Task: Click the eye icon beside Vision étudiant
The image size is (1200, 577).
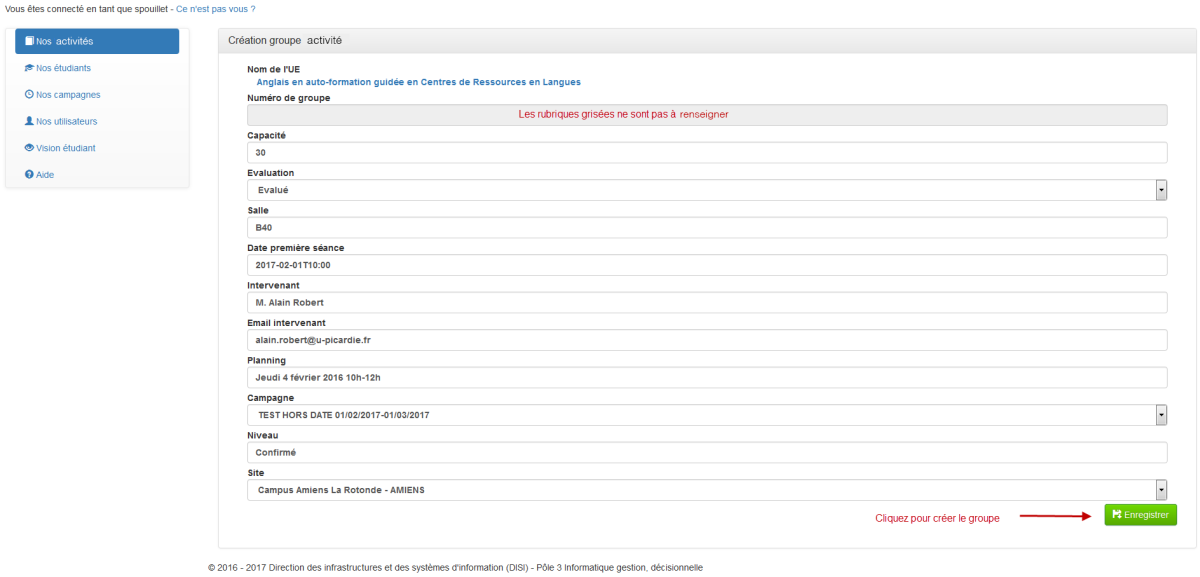Action: pos(29,148)
